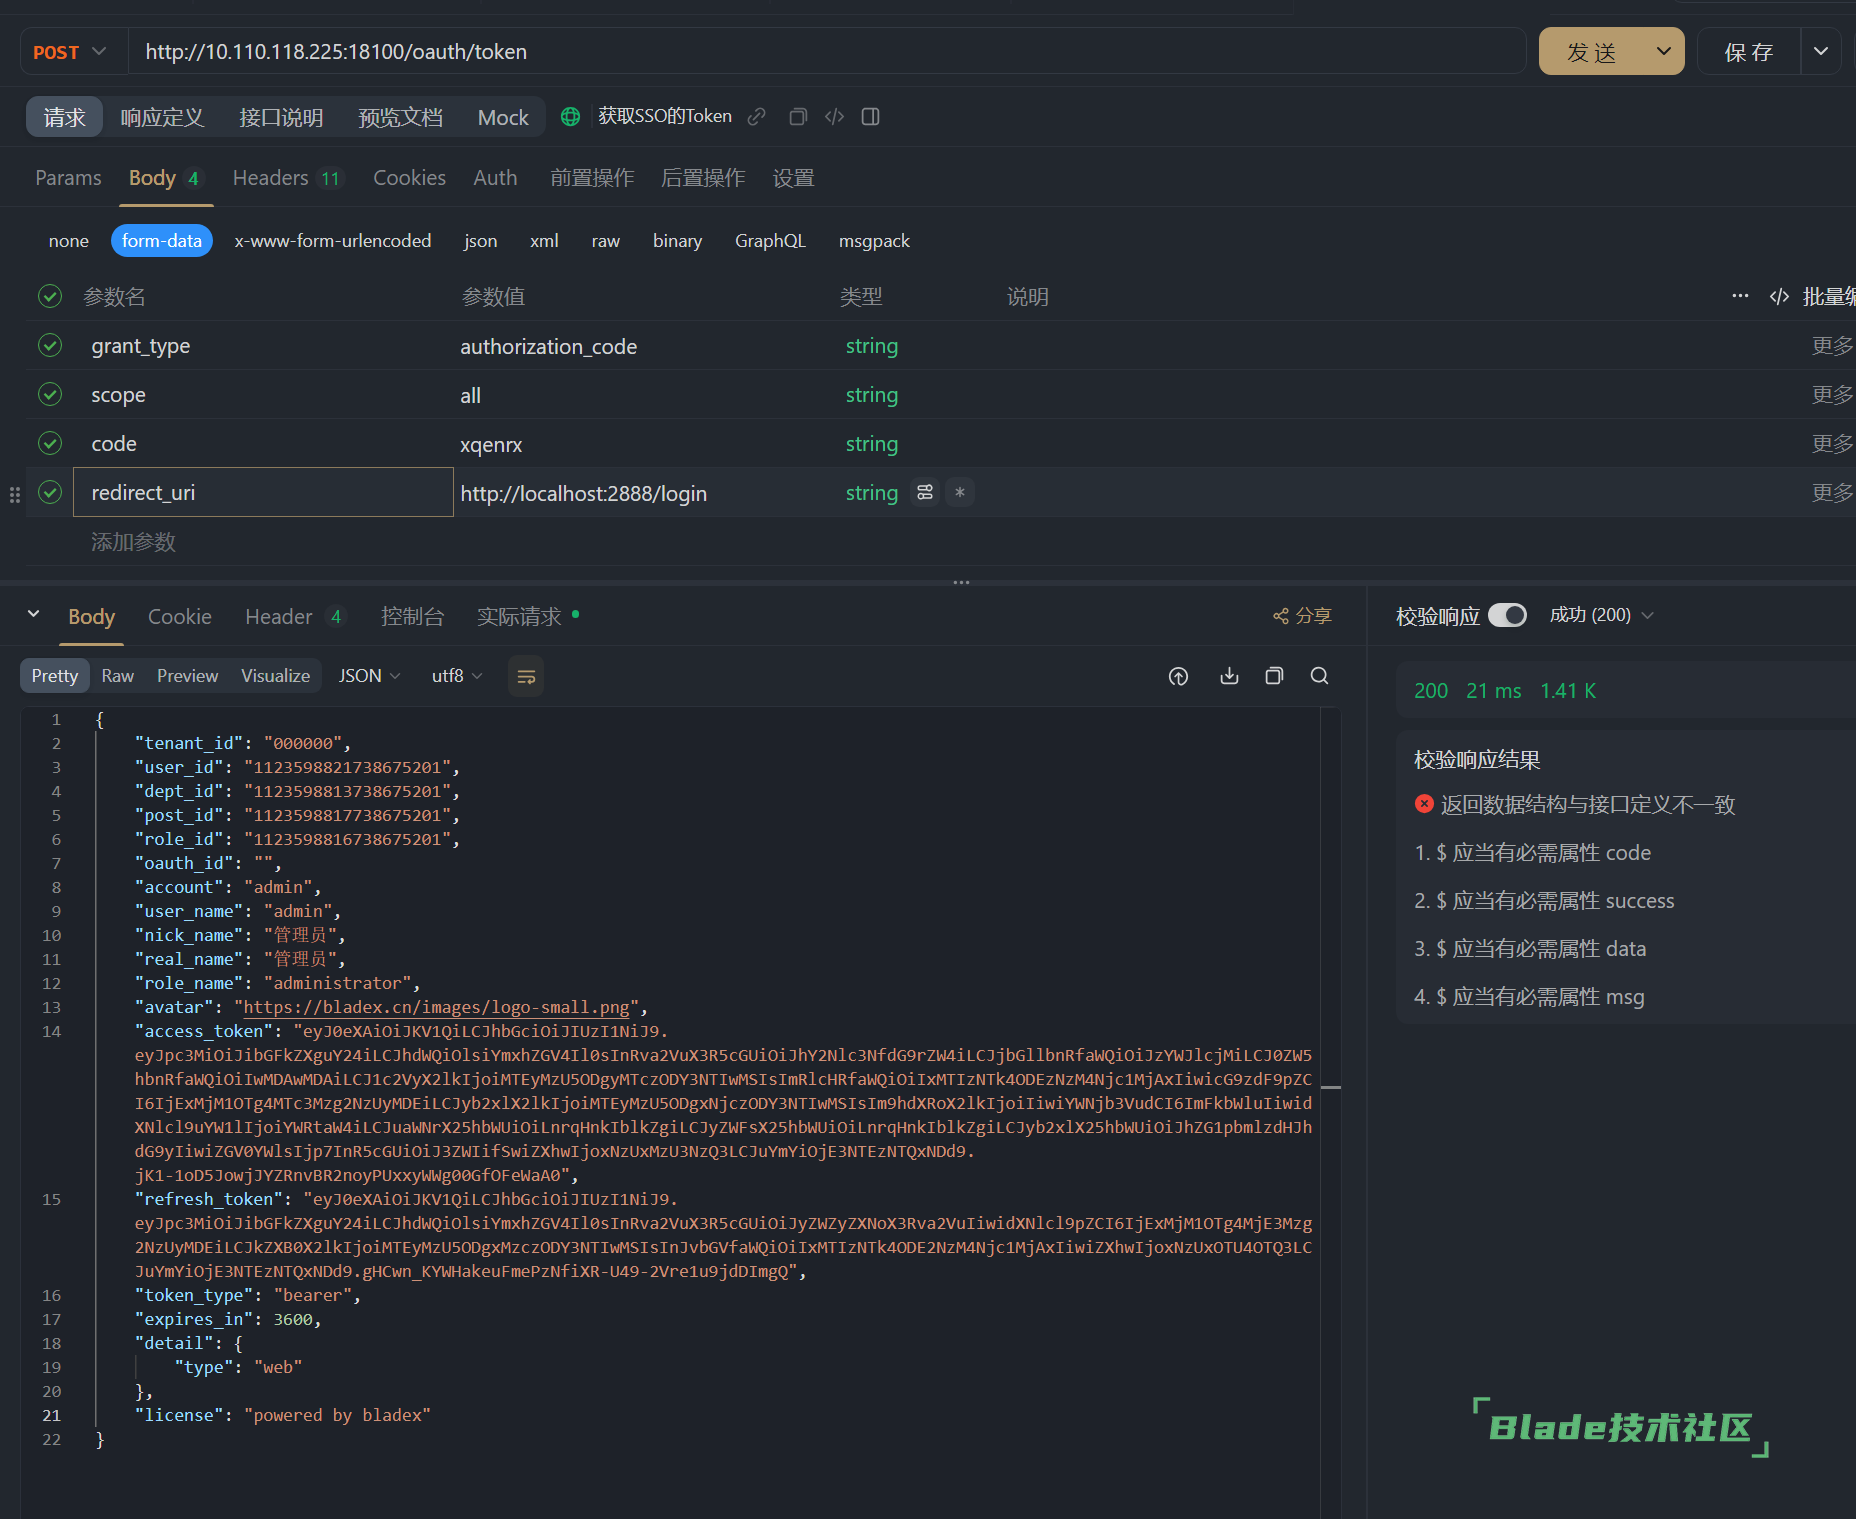
Task: Click the 添加参数 add parameter field
Action: 133,542
